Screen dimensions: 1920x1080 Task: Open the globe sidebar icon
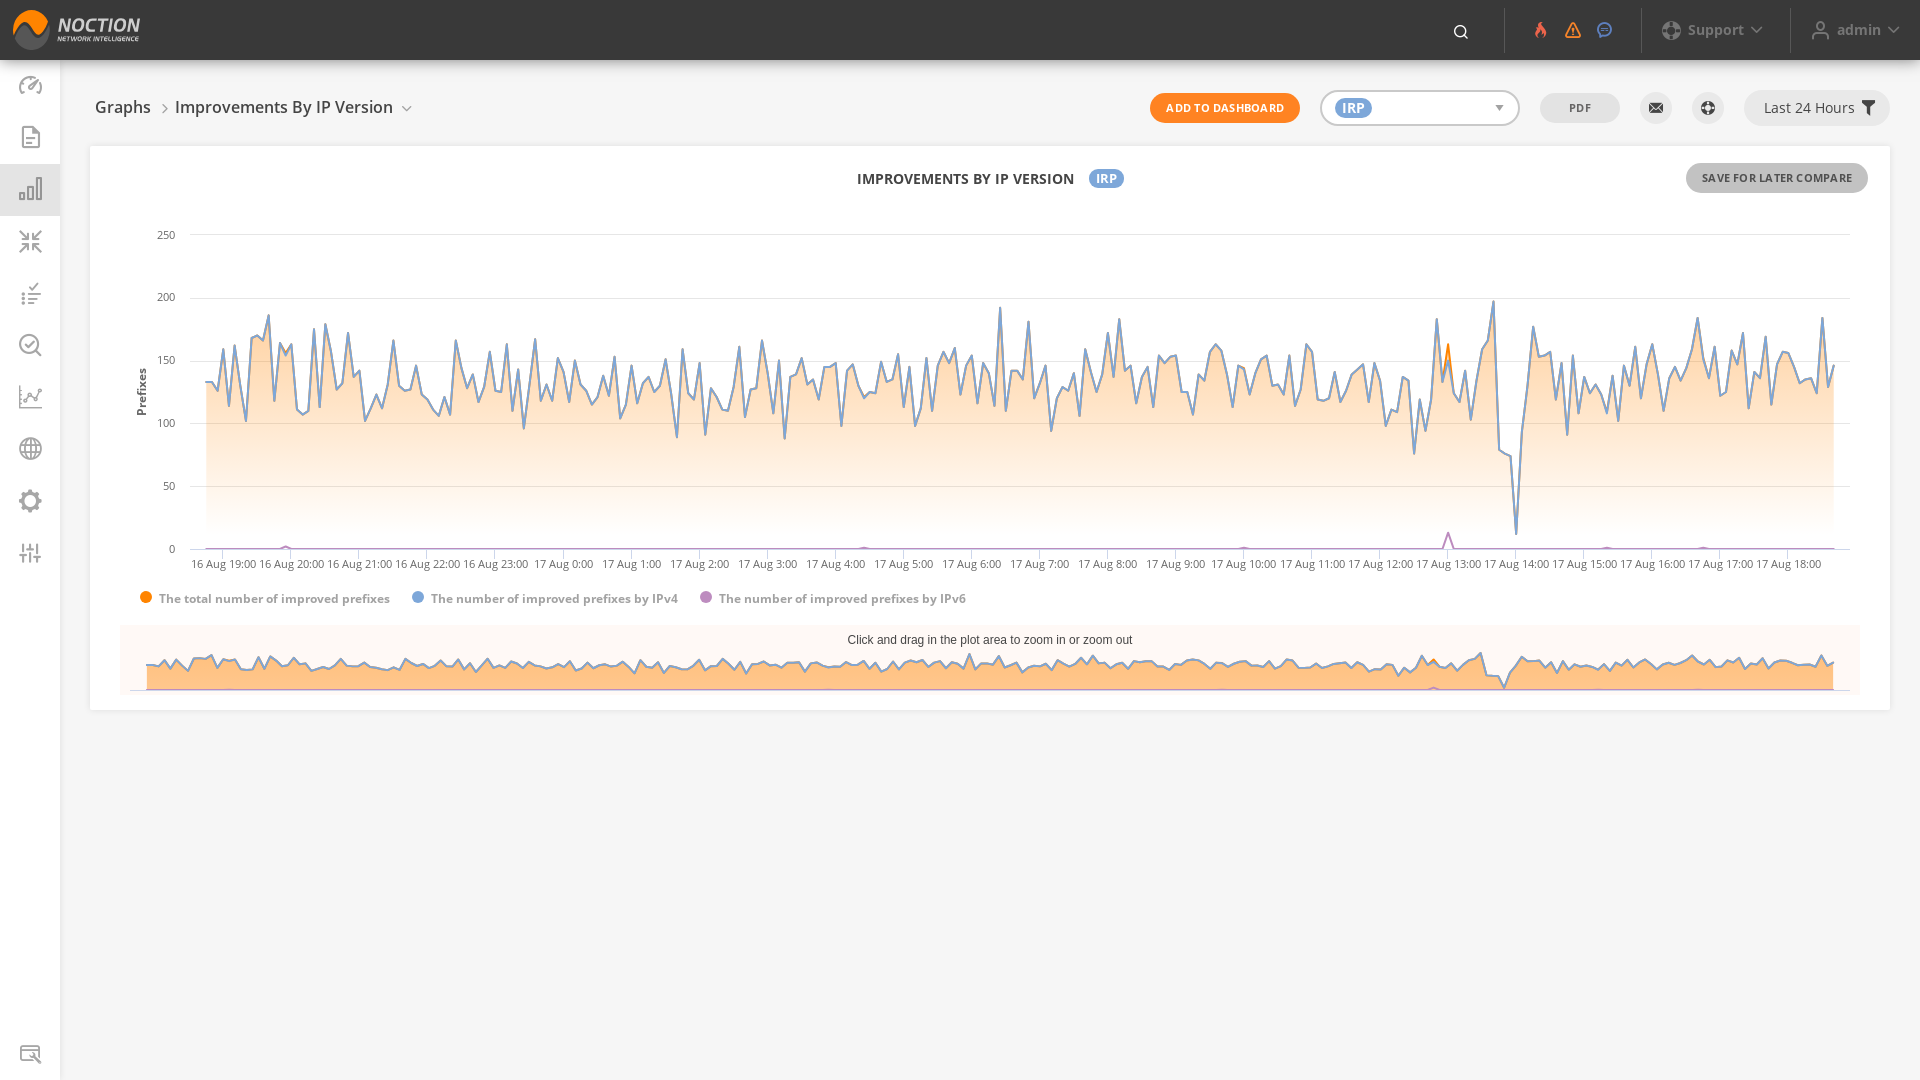[x=30, y=449]
